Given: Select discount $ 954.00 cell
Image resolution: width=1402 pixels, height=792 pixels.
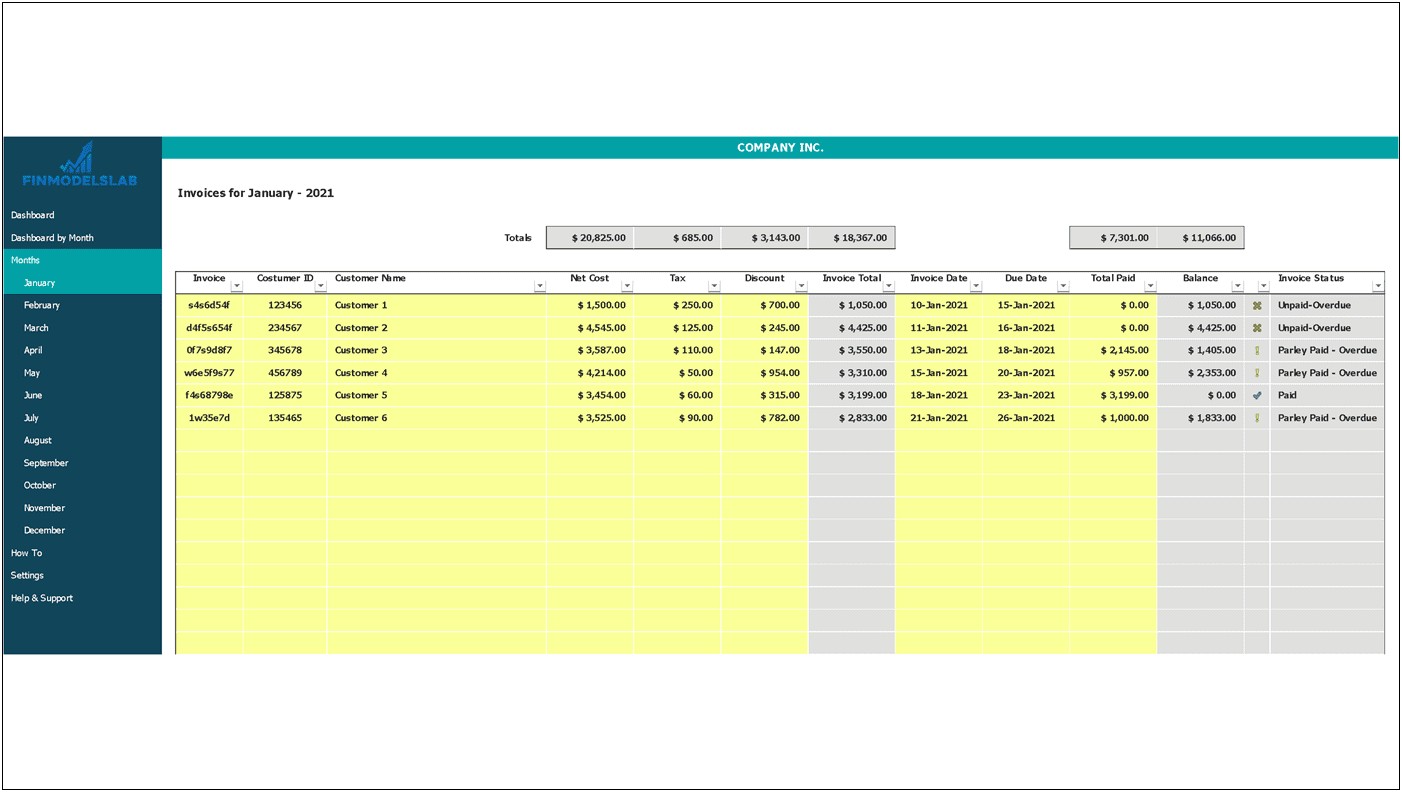Looking at the screenshot, I should [765, 373].
